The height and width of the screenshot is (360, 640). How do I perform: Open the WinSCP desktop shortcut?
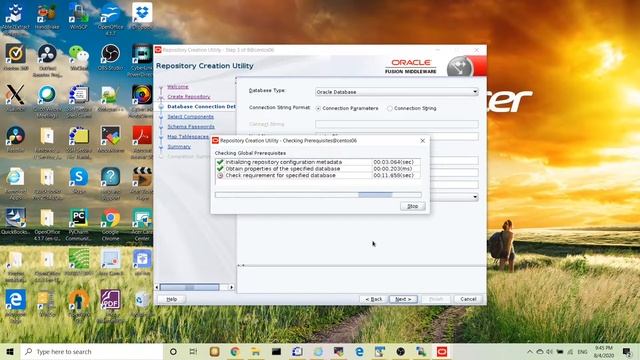point(78,16)
